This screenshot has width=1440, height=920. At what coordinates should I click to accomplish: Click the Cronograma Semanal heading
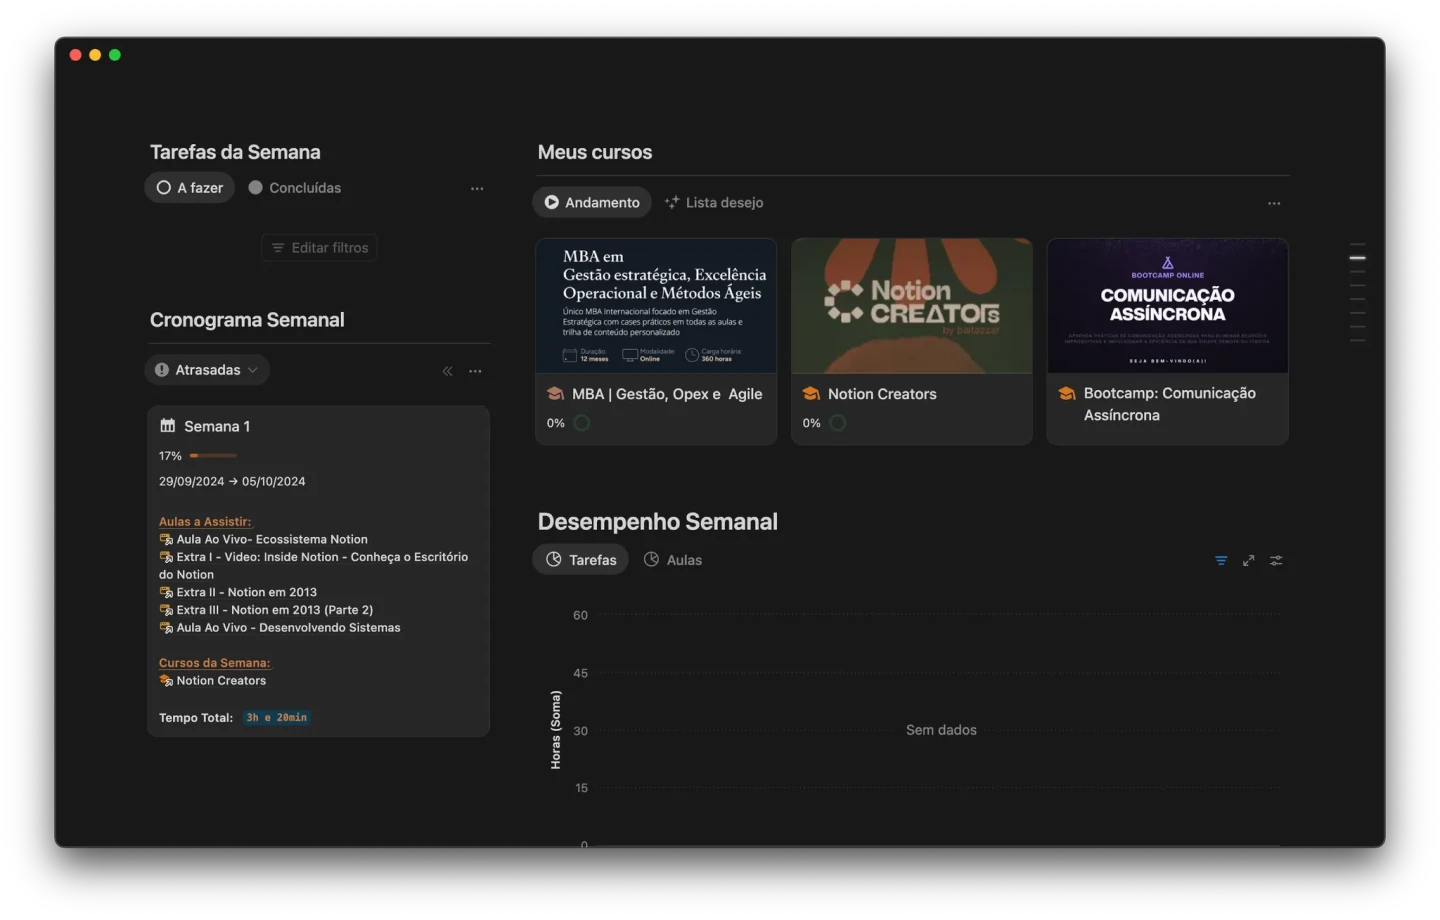(x=247, y=320)
